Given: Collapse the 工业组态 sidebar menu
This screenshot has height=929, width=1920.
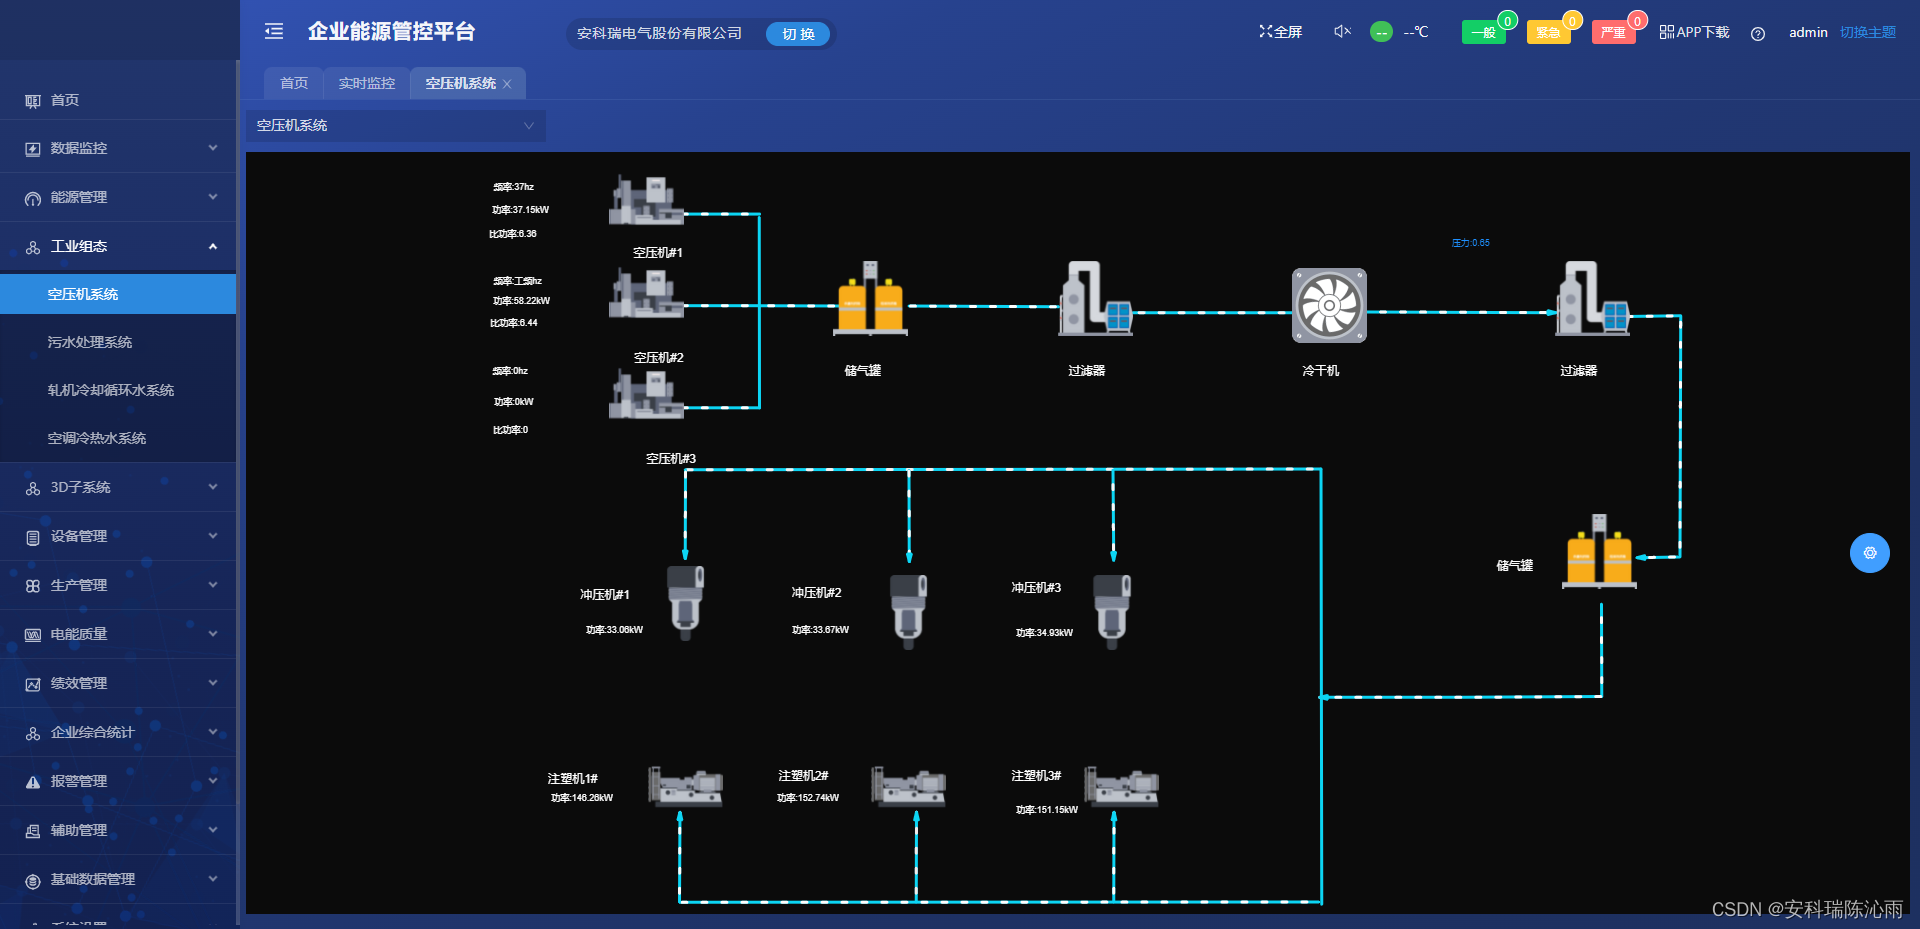Looking at the screenshot, I should click(118, 246).
